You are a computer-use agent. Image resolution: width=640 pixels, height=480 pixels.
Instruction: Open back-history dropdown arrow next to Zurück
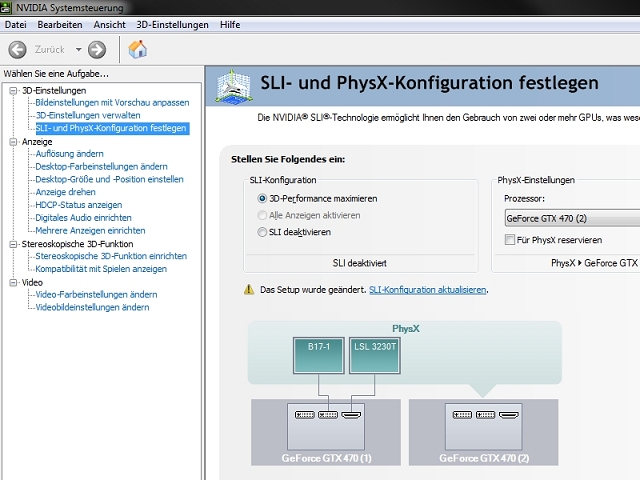[x=78, y=50]
